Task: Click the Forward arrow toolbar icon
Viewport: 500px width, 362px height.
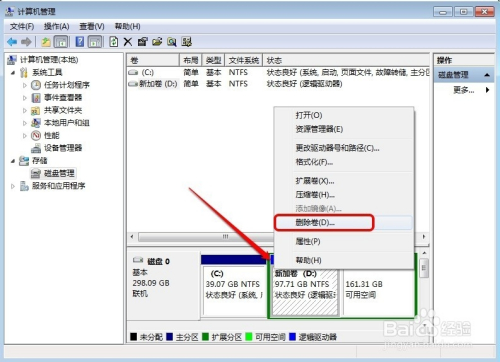Action: coord(26,42)
